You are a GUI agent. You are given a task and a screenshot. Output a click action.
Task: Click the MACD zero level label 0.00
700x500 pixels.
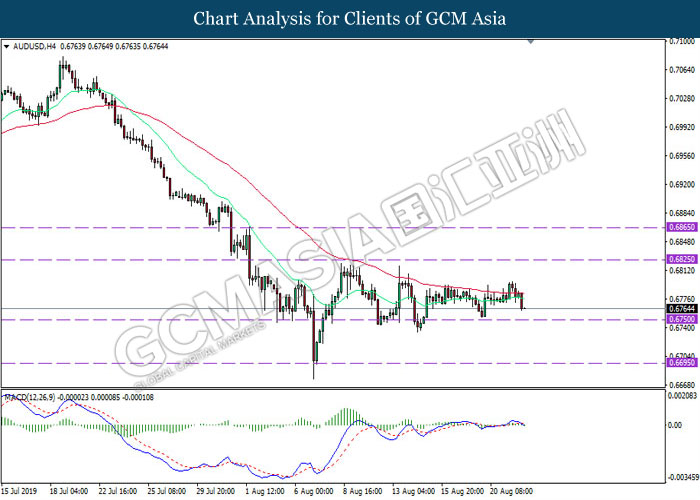(675, 425)
